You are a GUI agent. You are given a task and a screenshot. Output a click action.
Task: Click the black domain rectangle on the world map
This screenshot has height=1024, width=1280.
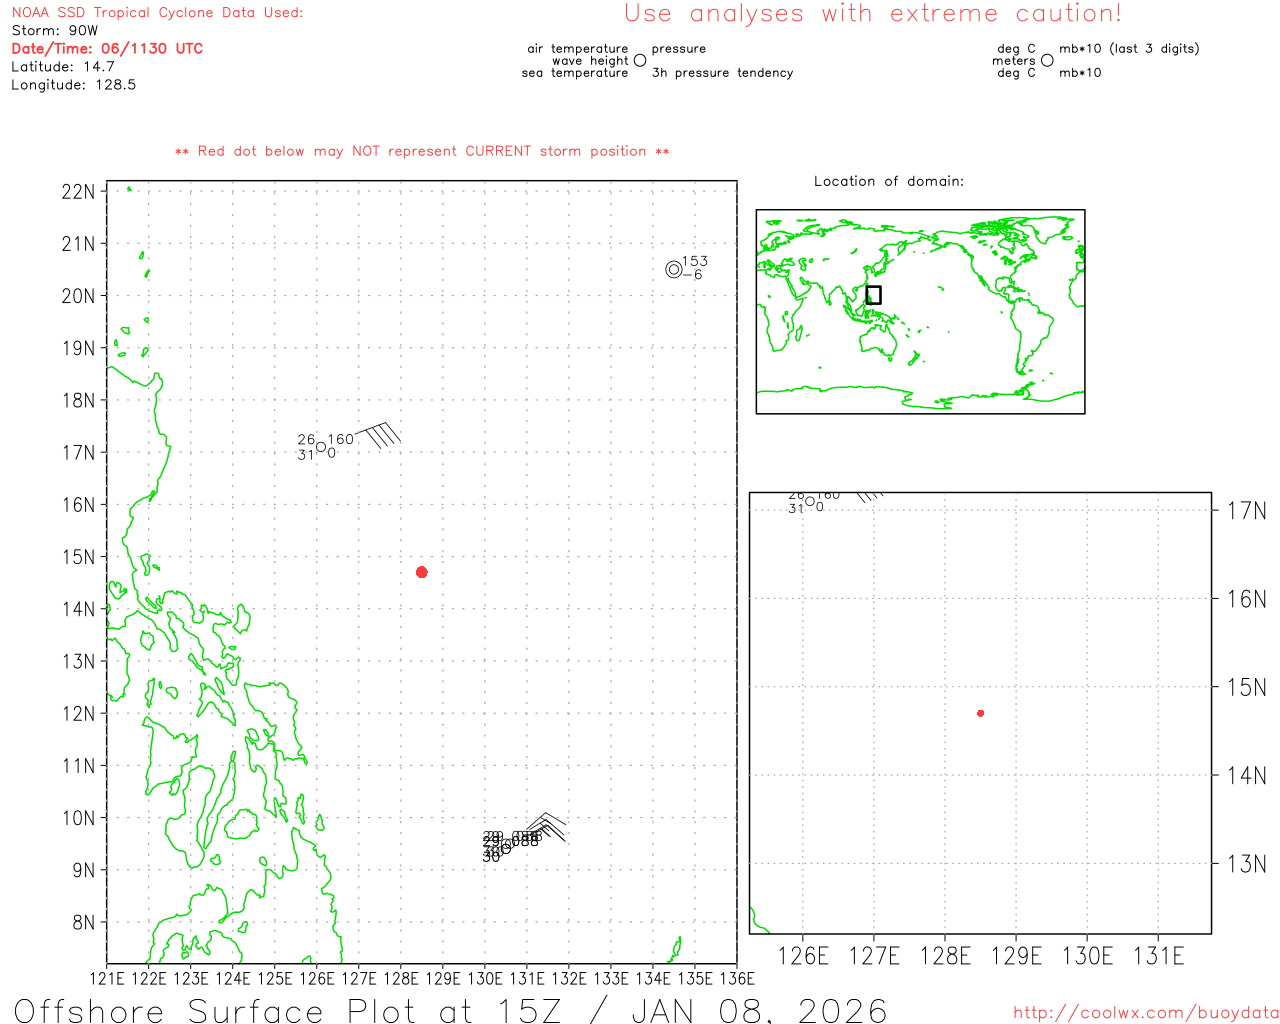click(x=873, y=295)
